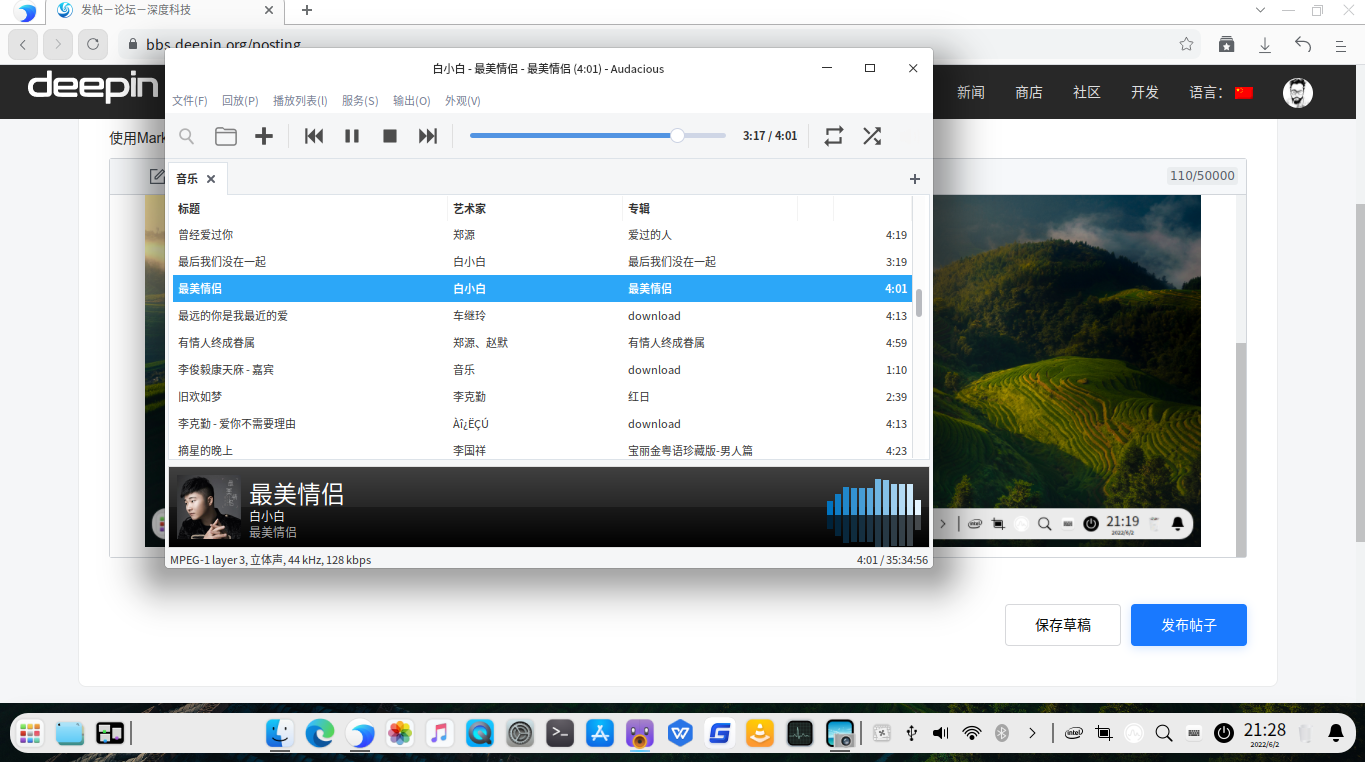This screenshot has height=762, width=1365.
Task: Stop playback in Audacious
Action: click(x=389, y=136)
